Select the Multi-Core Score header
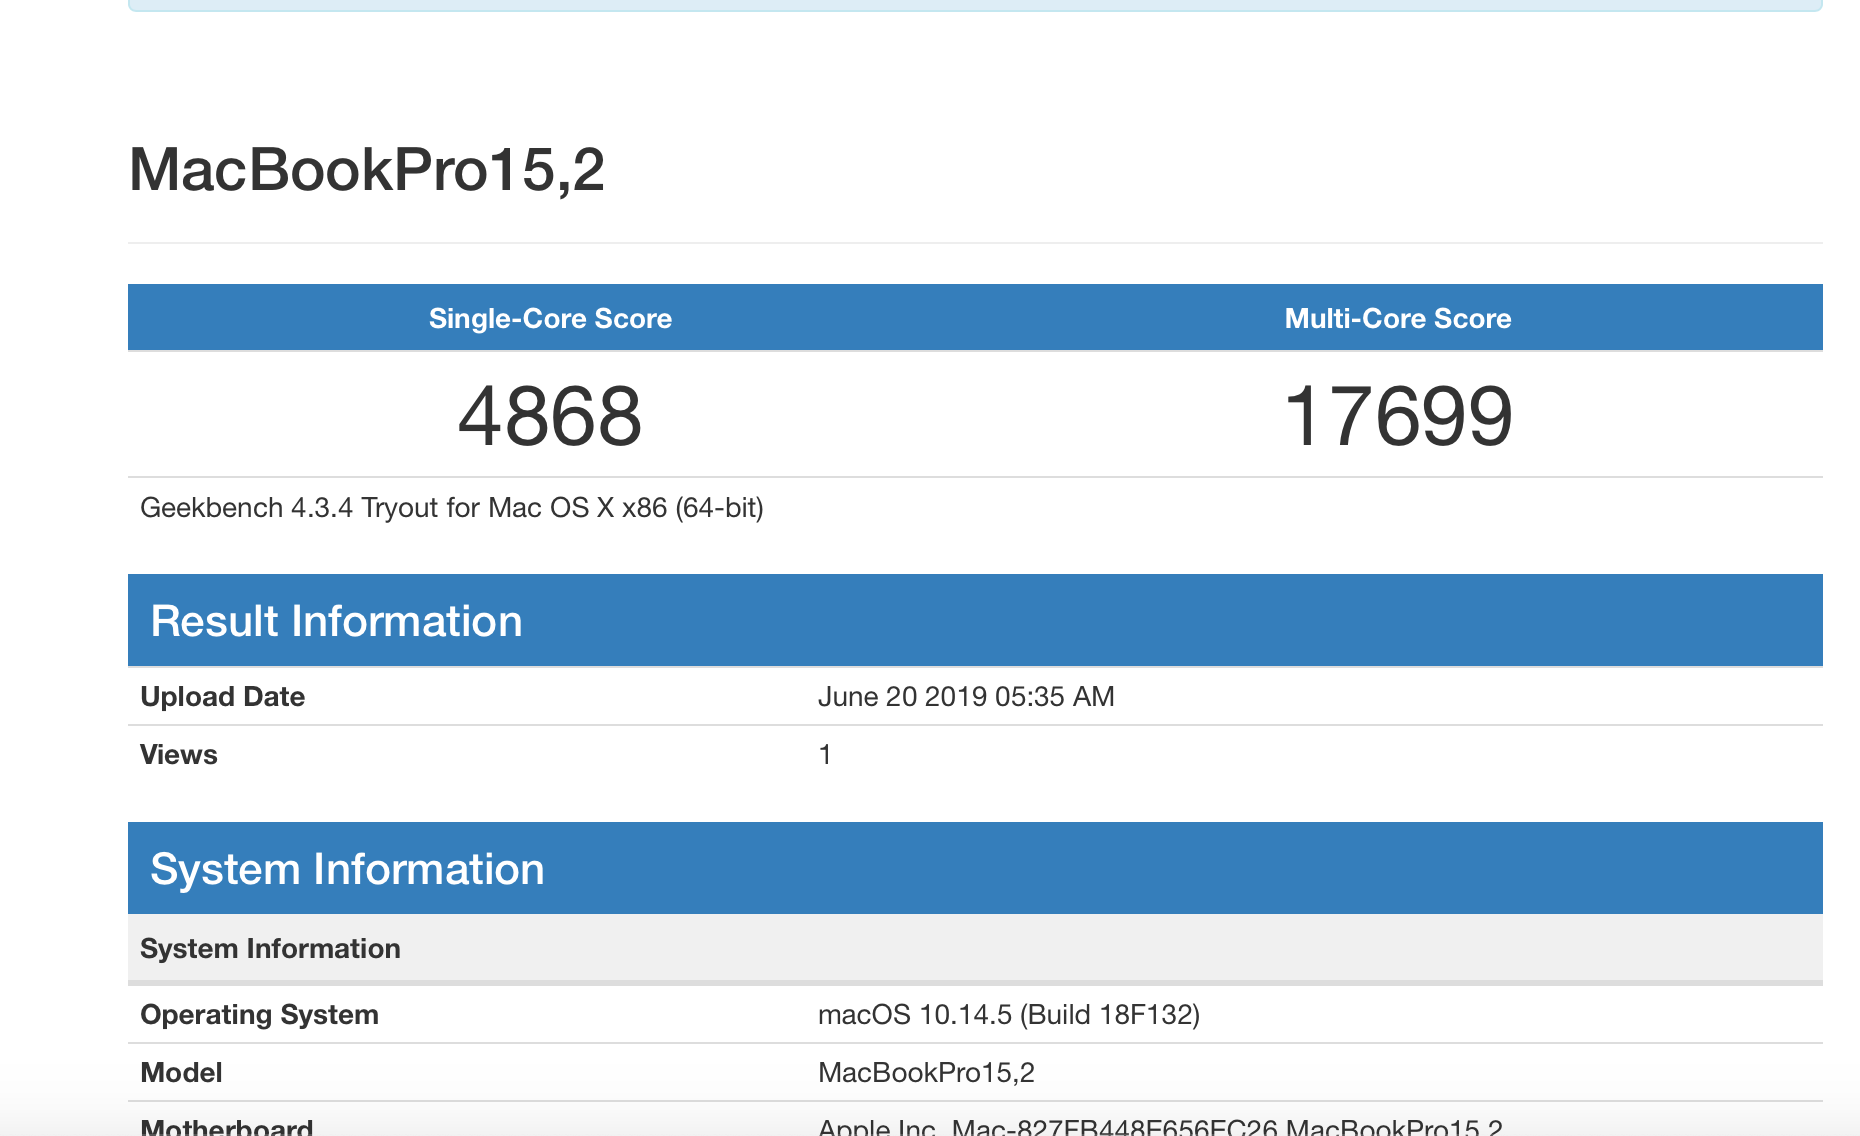The image size is (1860, 1136). tap(1398, 318)
